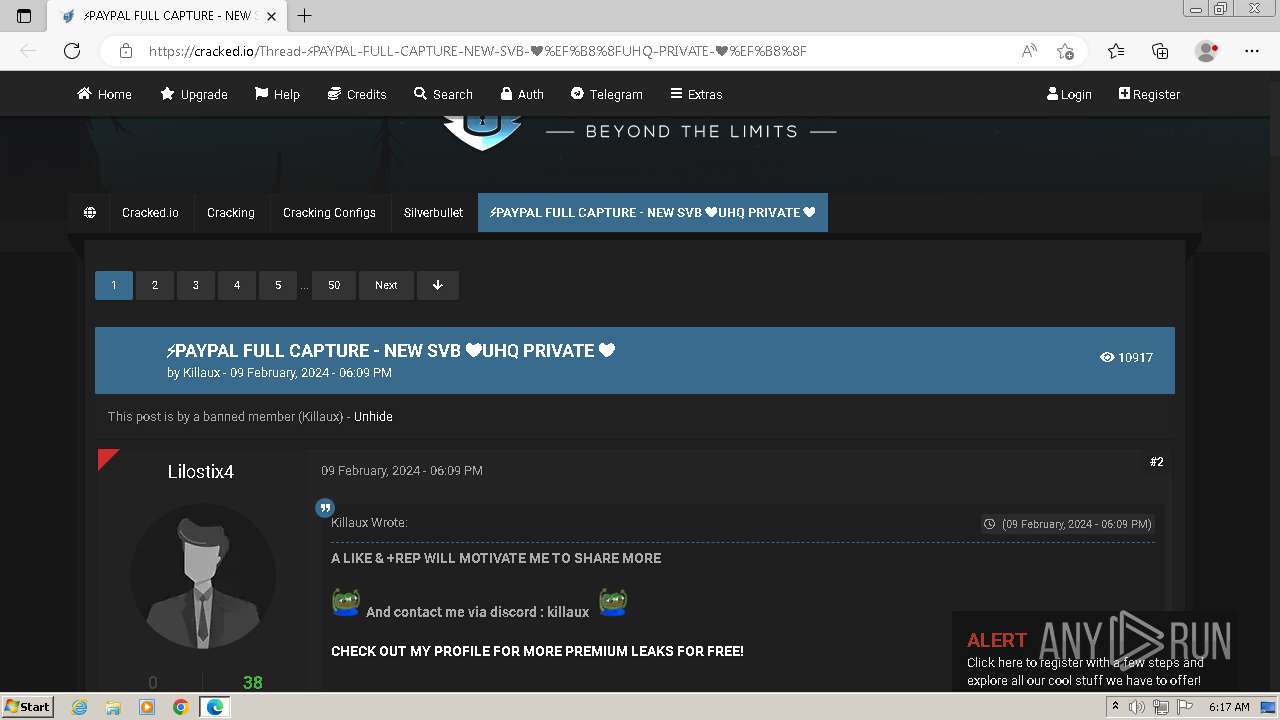Open the Help page
The image size is (1280, 720).
[x=277, y=94]
